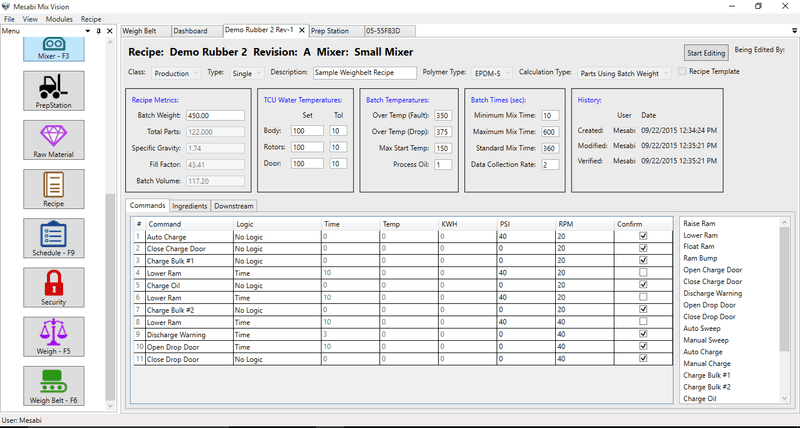Click the Logic cell for Open Drop Door
800x428 pixels.
277,347
